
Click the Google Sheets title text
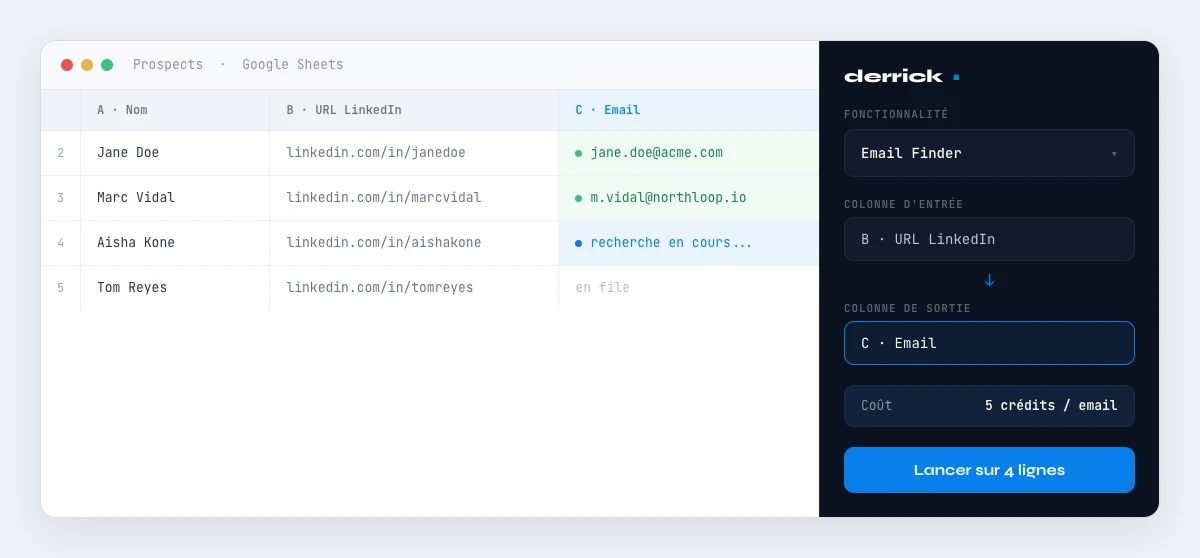click(293, 65)
